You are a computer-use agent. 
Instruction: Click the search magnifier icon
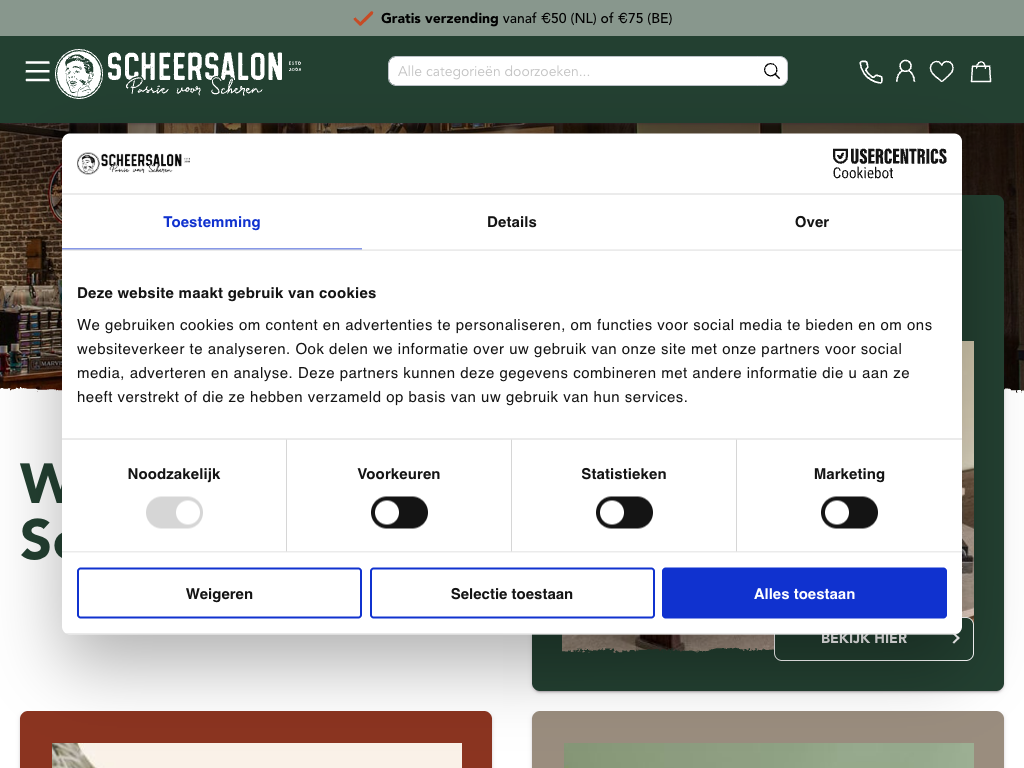(x=771, y=71)
